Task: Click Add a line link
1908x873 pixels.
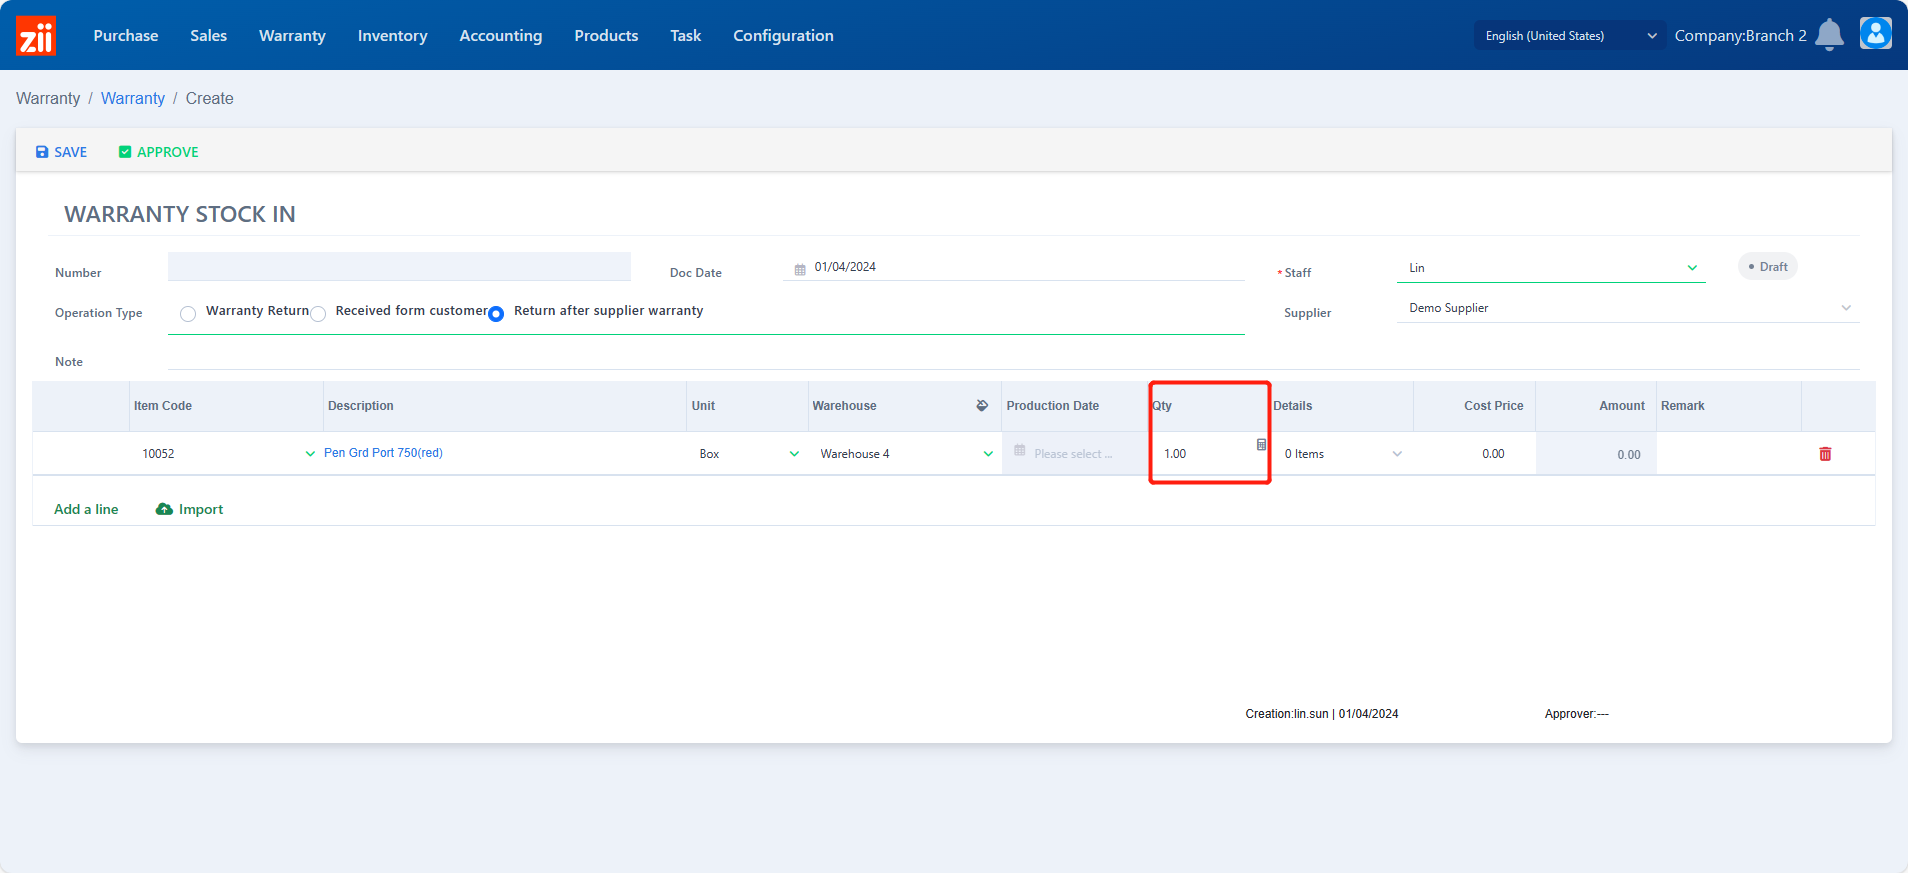Action: pyautogui.click(x=86, y=509)
